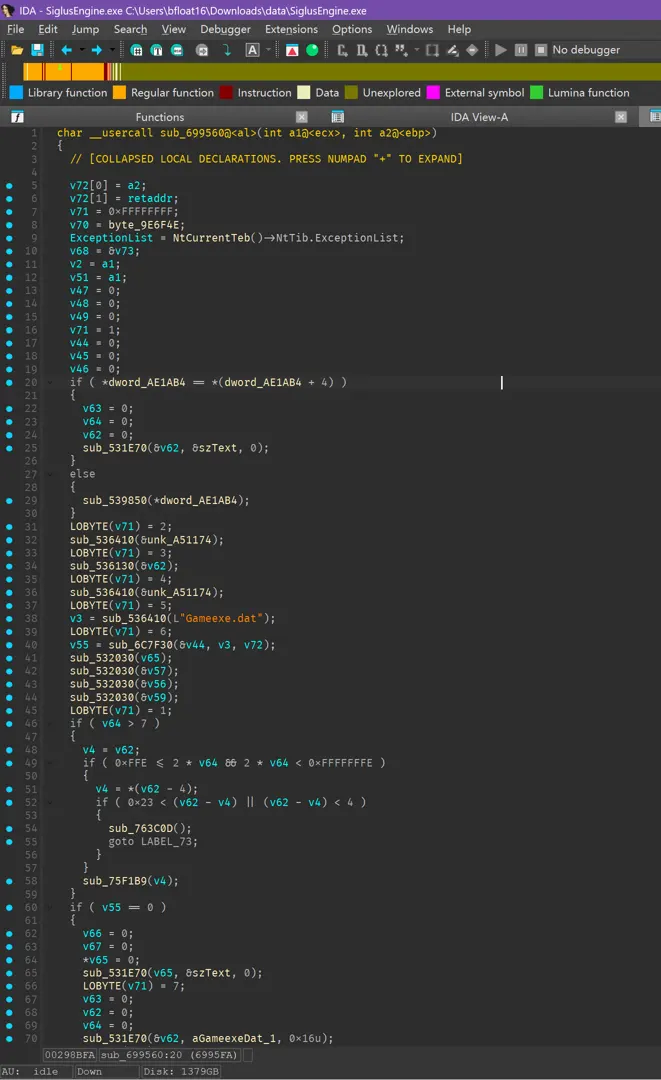Open the Search menu
Viewport: 661px width, 1080px height.
(130, 30)
